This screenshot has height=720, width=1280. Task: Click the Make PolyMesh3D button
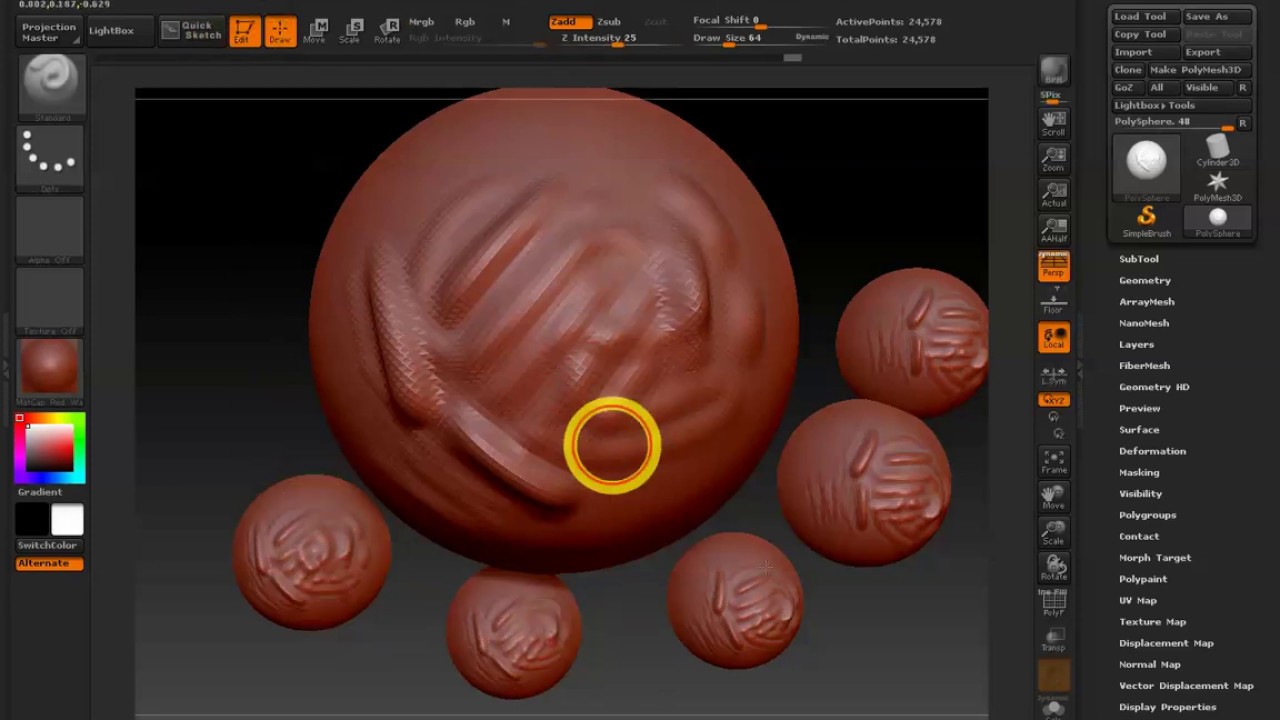1199,70
